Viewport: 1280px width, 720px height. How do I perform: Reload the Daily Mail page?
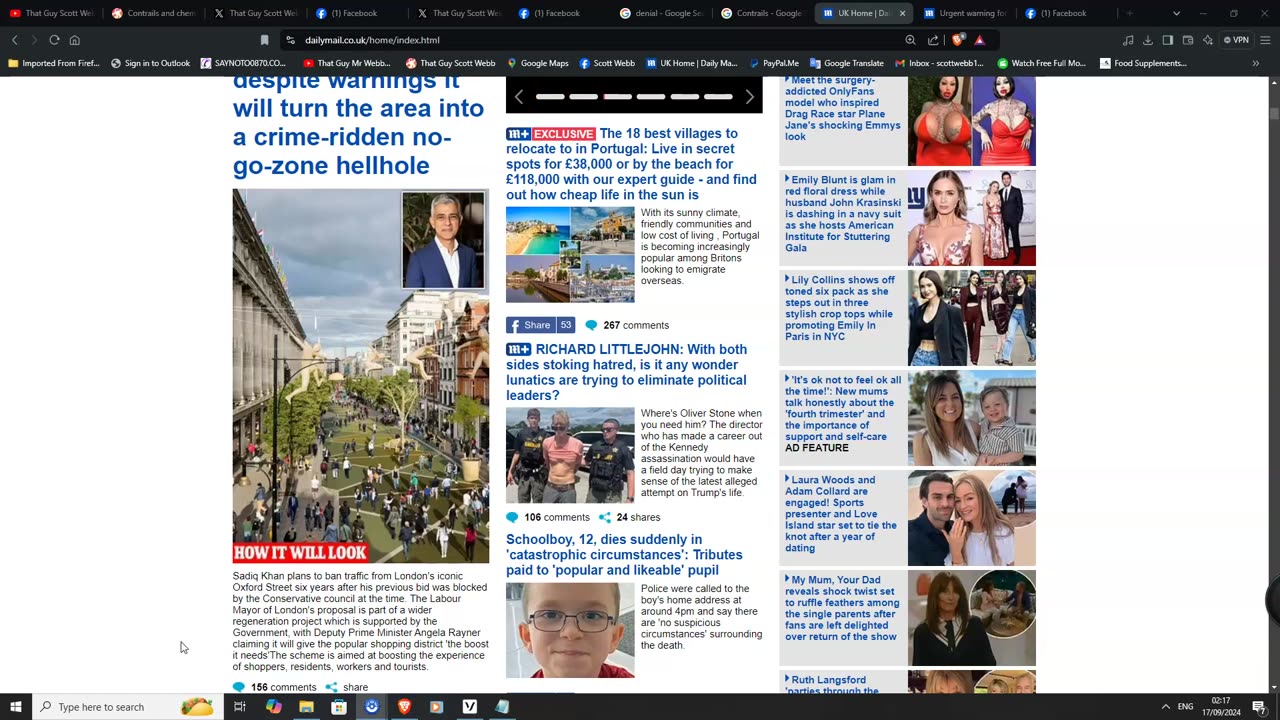[54, 40]
